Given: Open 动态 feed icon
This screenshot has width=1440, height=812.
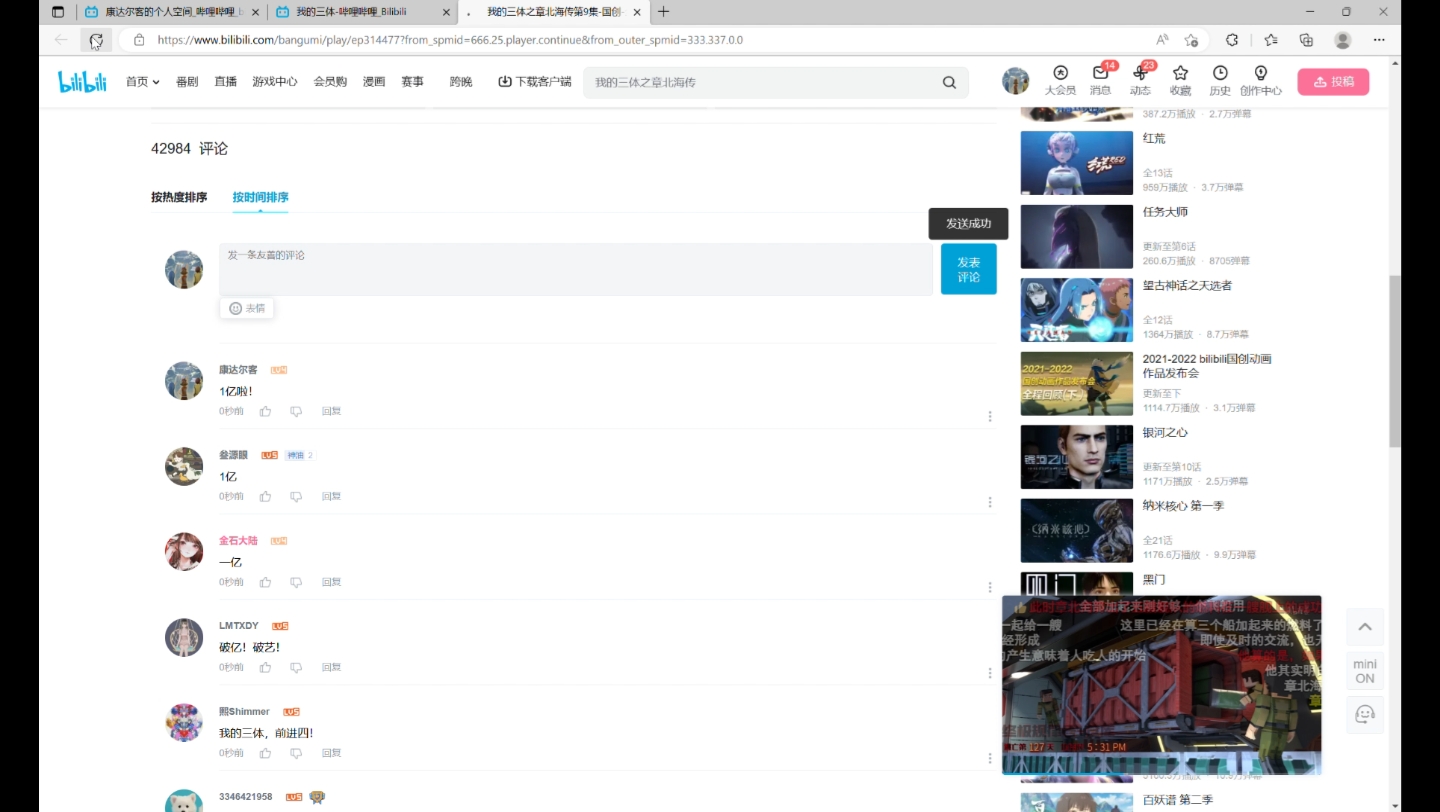Looking at the screenshot, I should (x=1140, y=81).
